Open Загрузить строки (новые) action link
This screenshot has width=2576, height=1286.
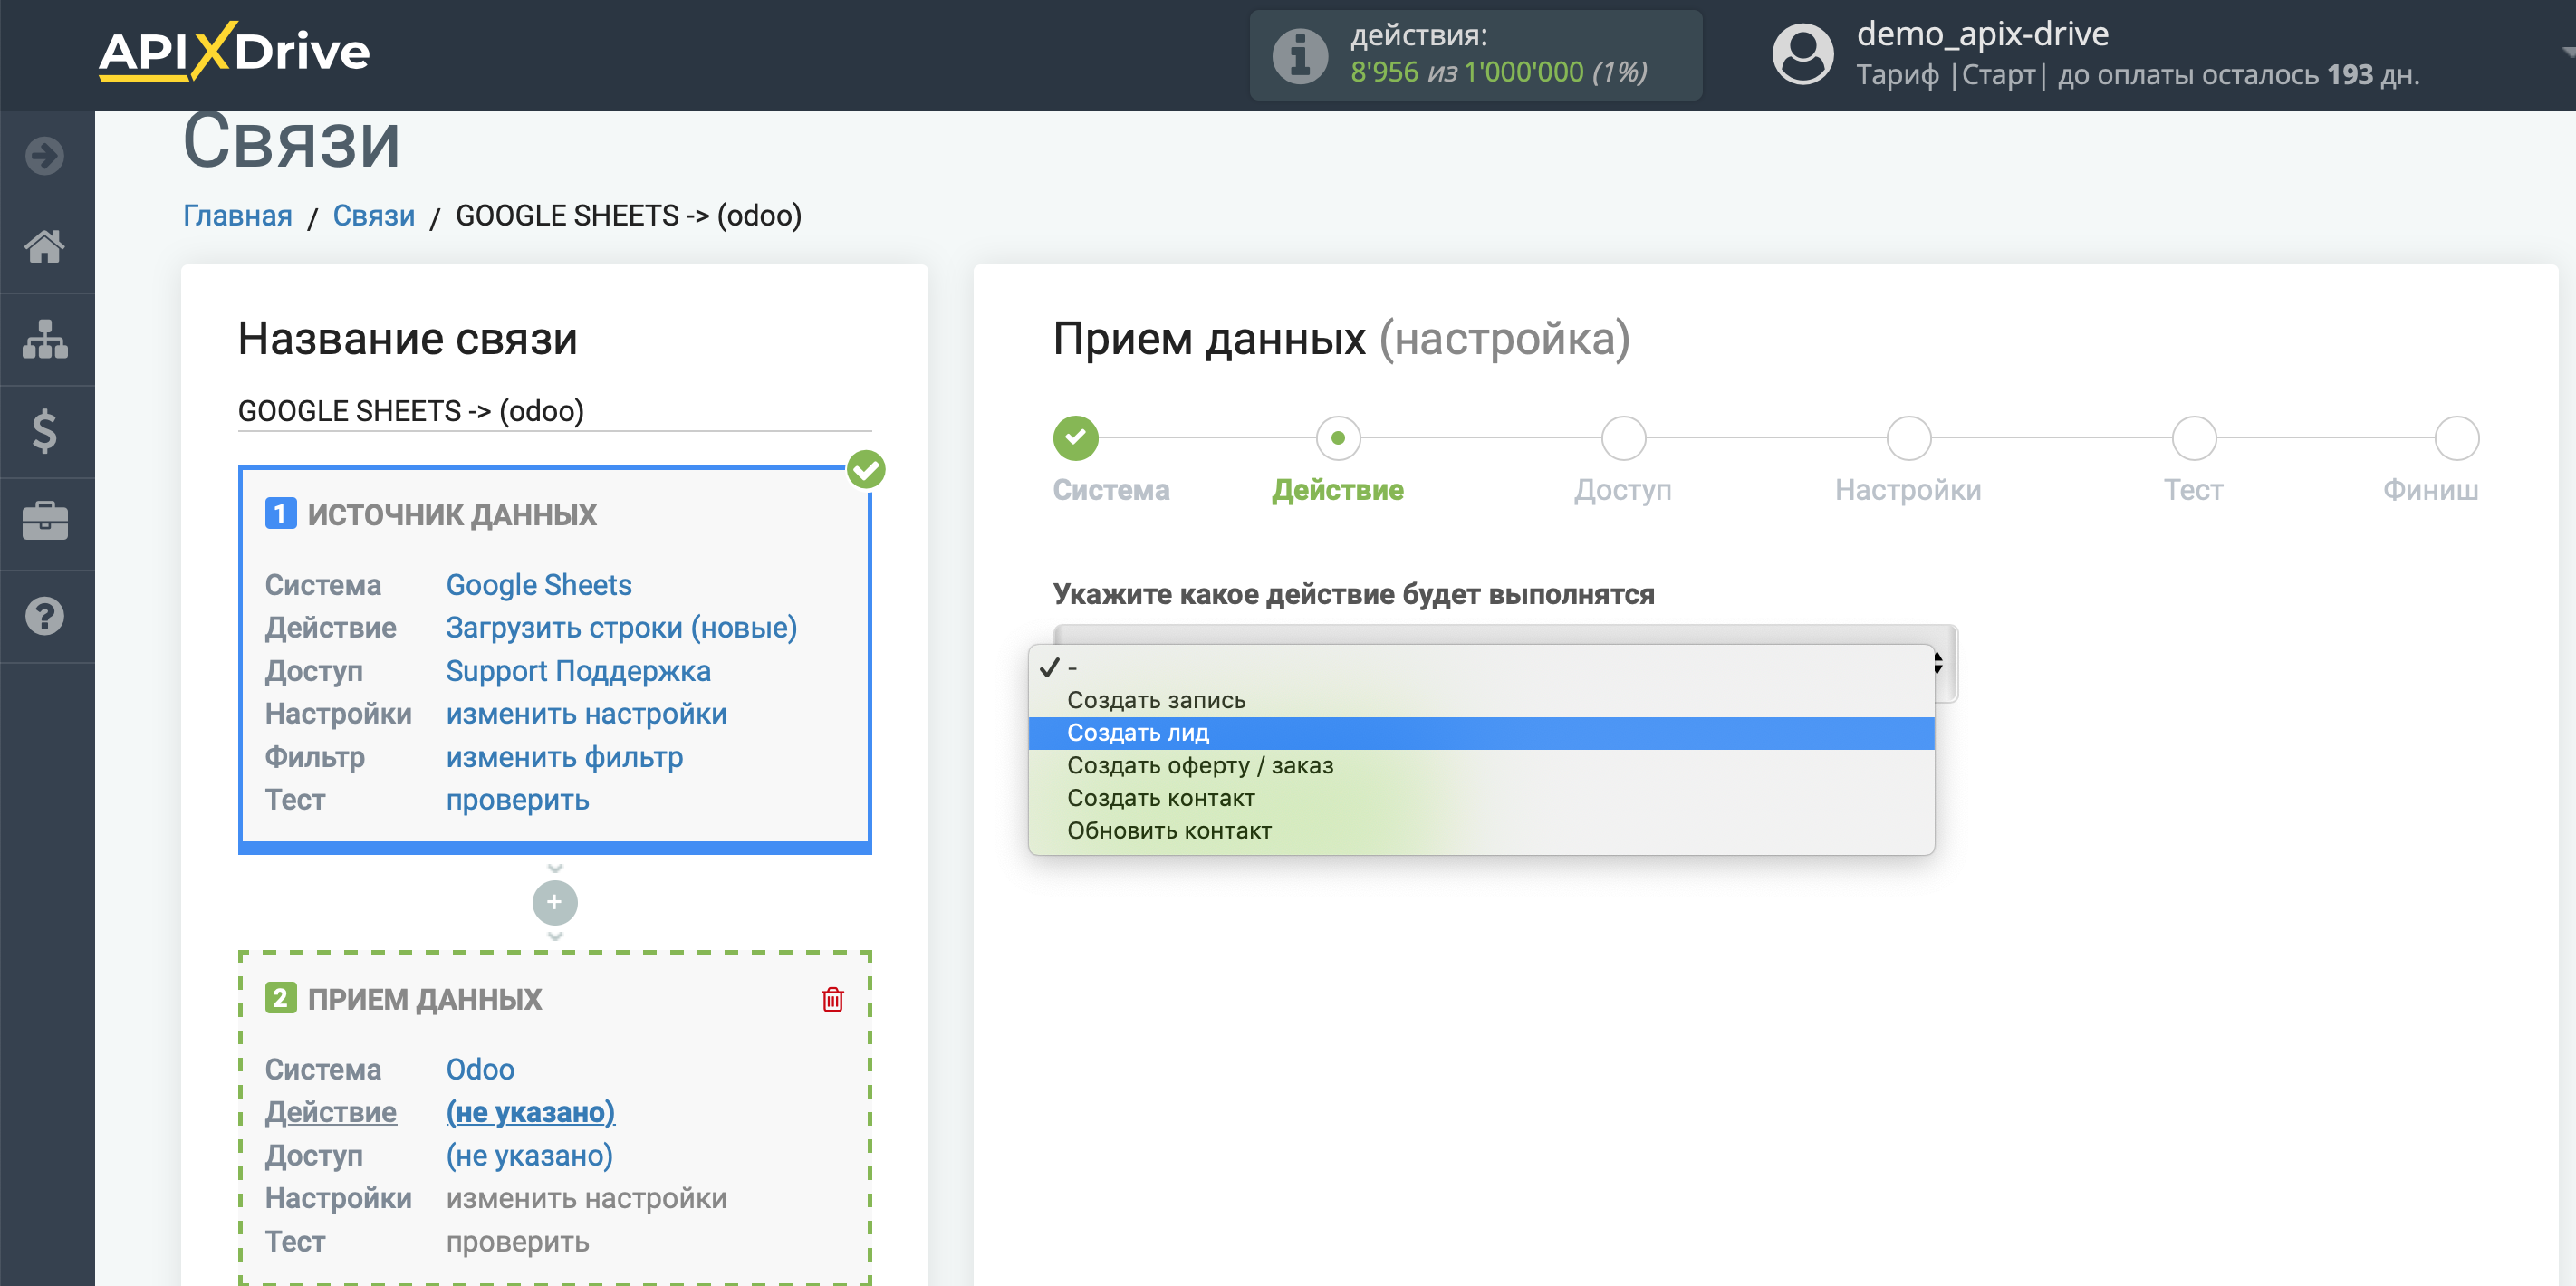coord(621,627)
